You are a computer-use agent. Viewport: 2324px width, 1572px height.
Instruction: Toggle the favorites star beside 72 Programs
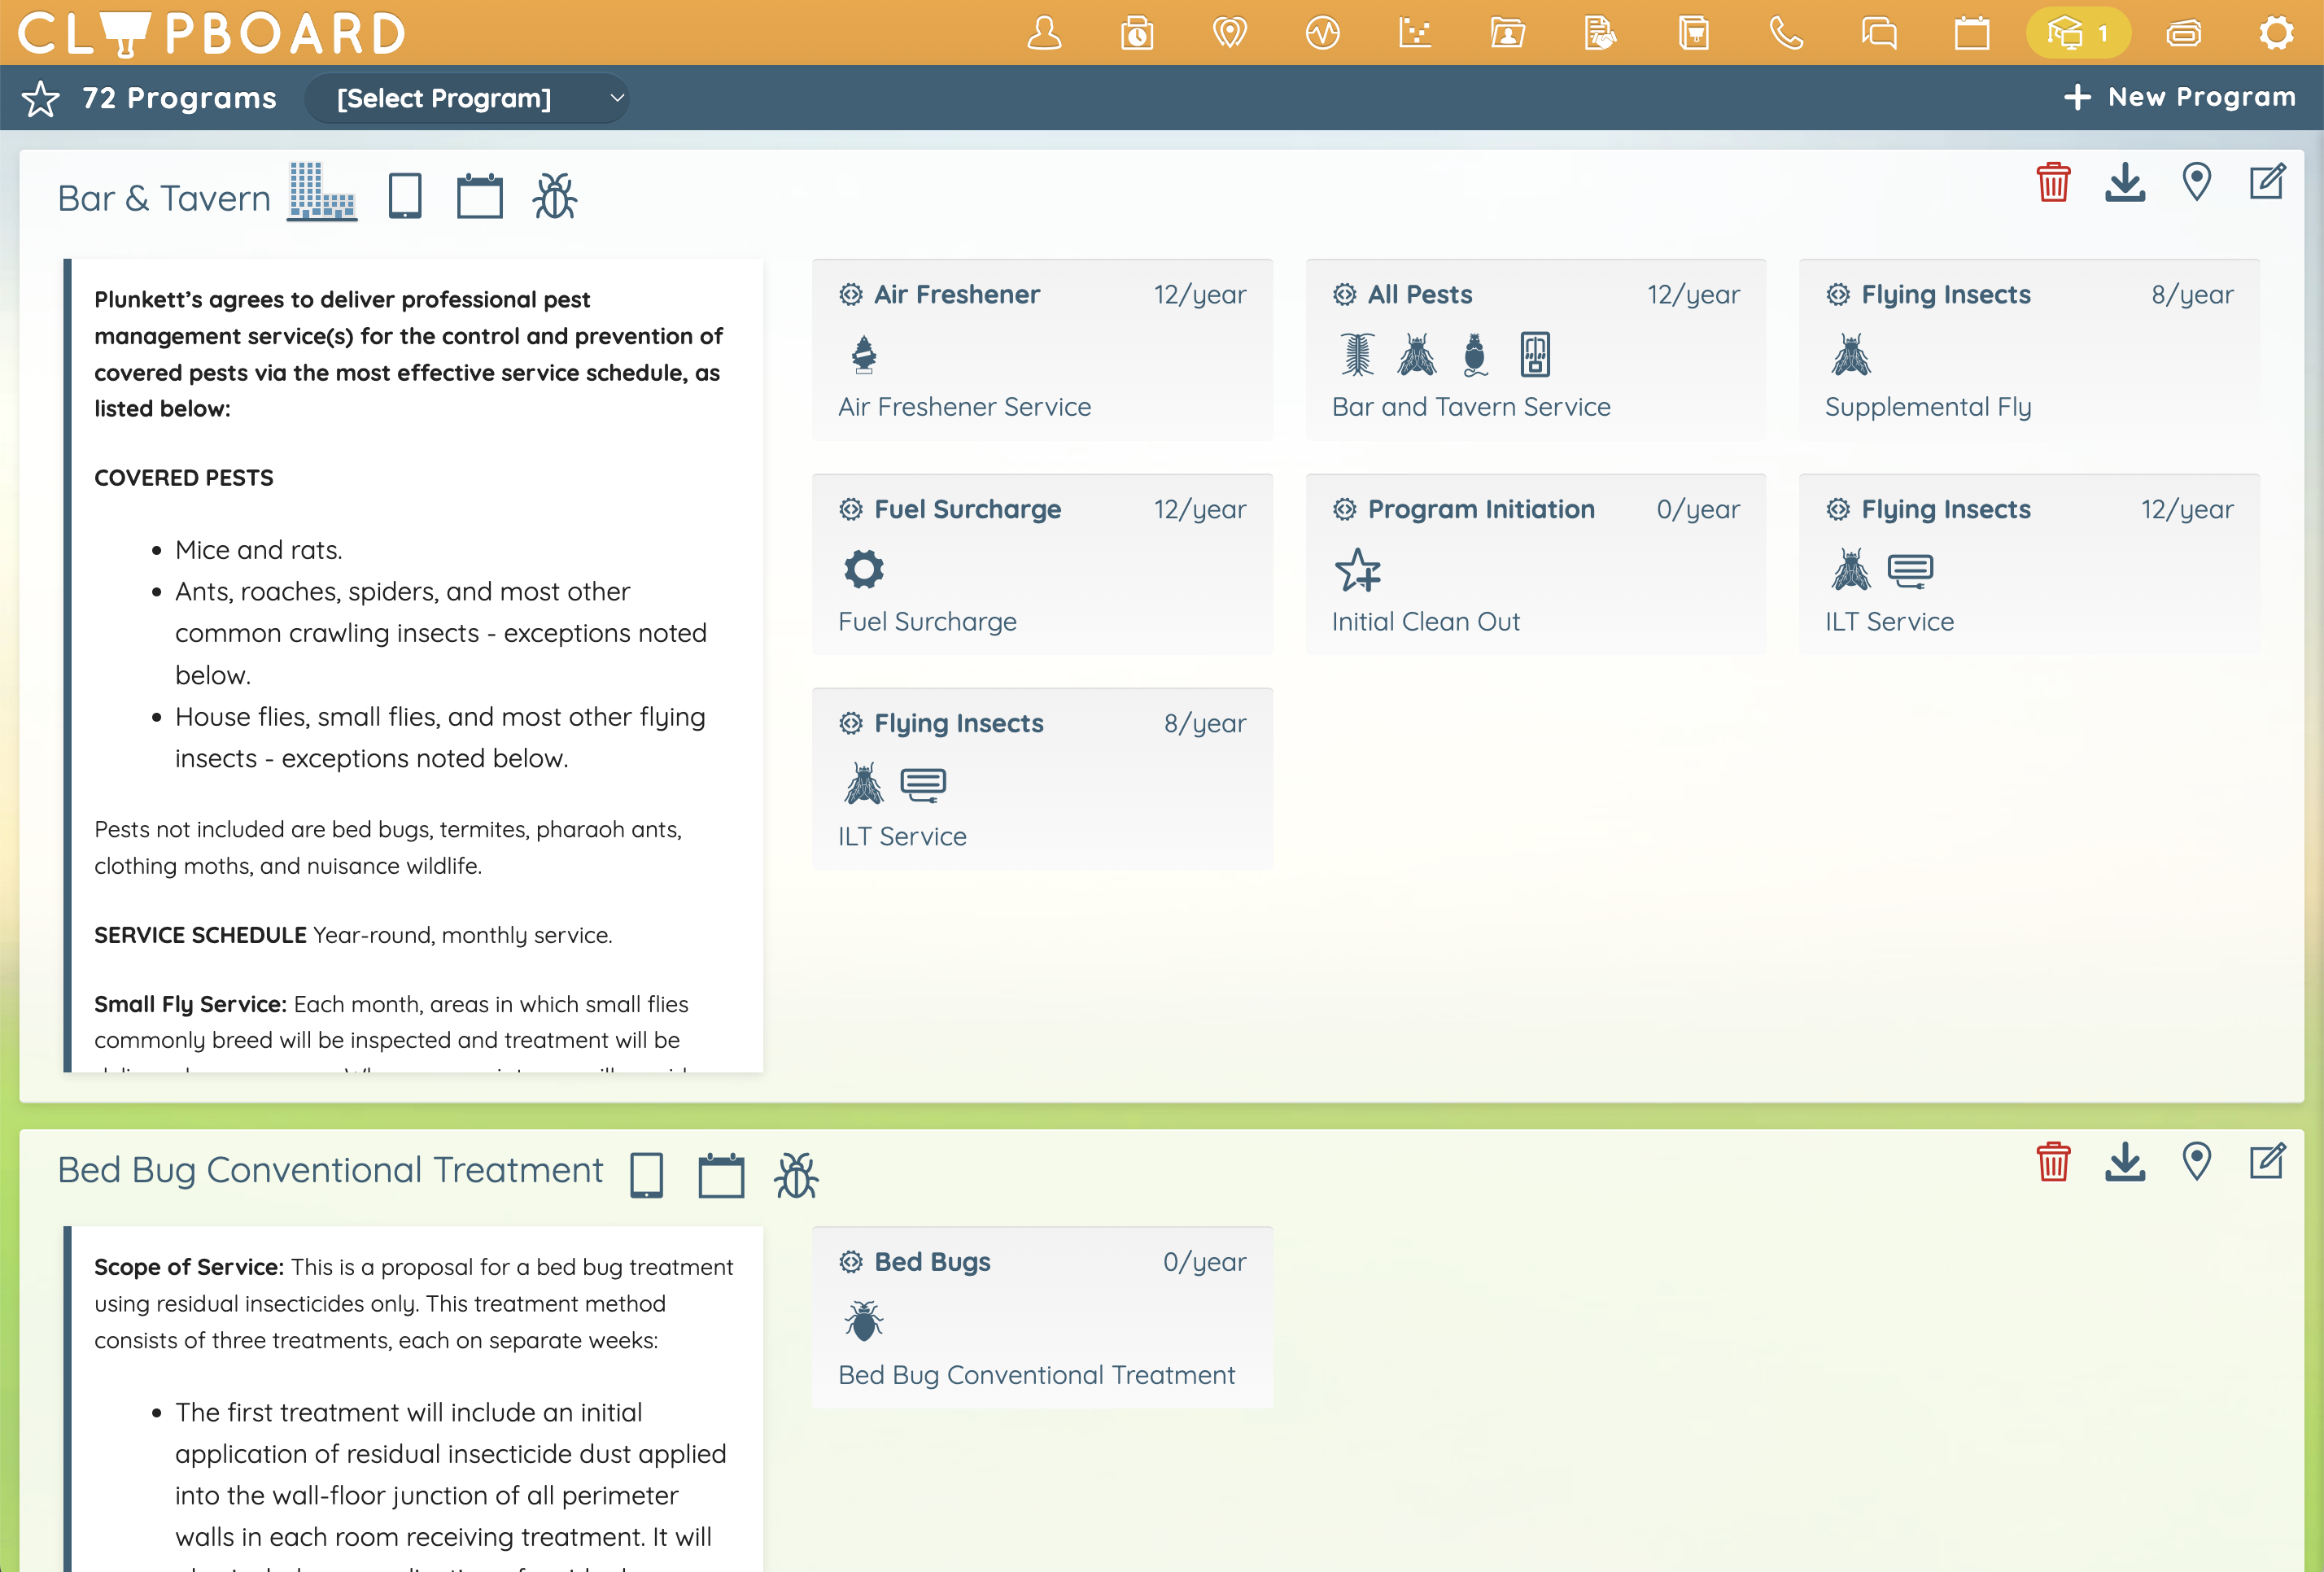pyautogui.click(x=40, y=98)
